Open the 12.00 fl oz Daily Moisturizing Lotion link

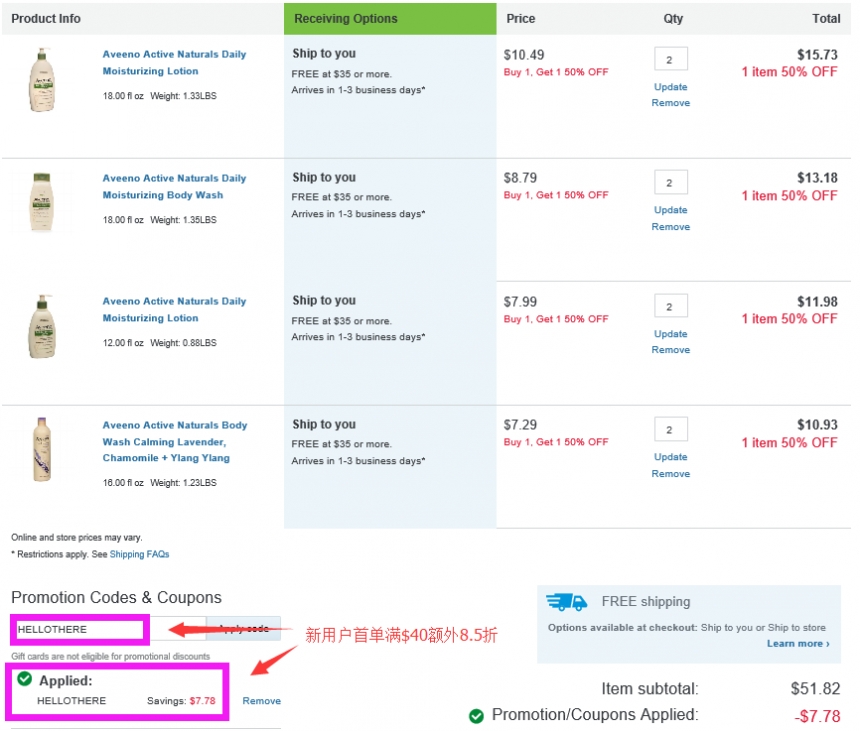pos(174,309)
